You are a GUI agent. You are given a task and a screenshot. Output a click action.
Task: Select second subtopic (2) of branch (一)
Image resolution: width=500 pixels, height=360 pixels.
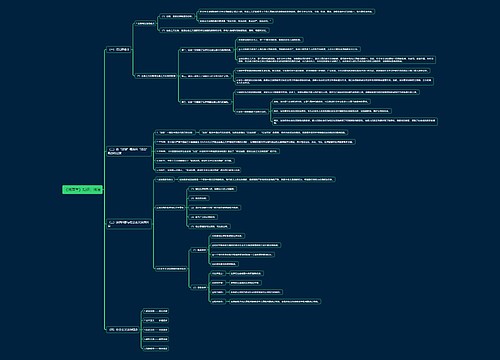(x=156, y=76)
